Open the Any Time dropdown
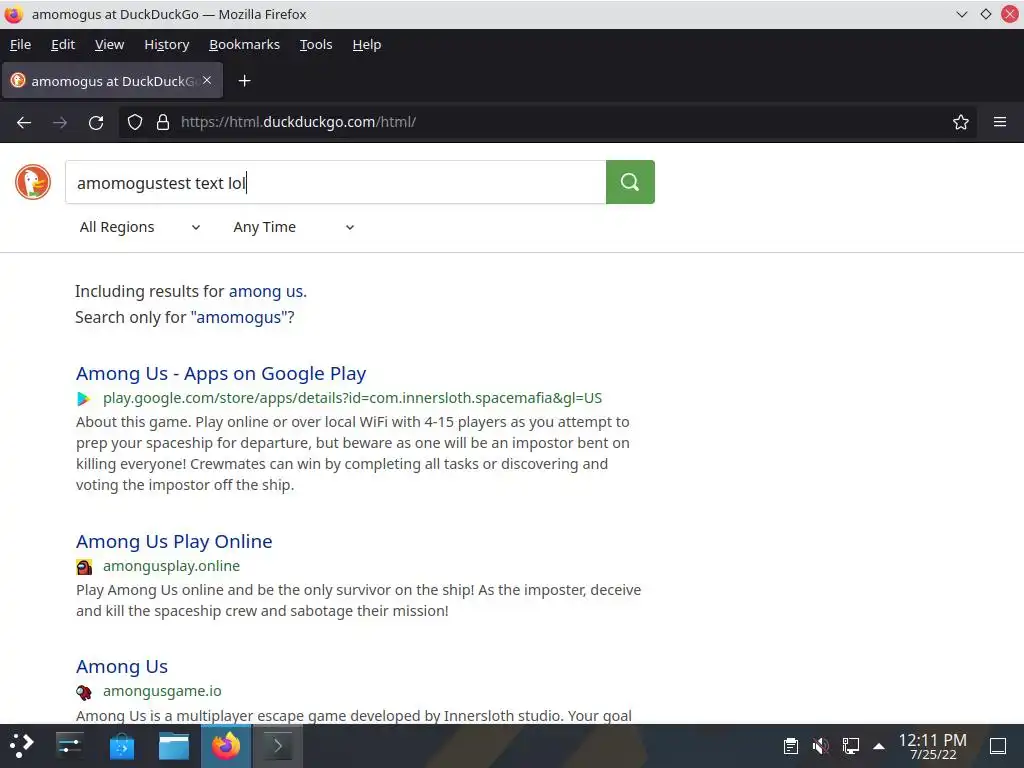The width and height of the screenshot is (1024, 768). pyautogui.click(x=293, y=227)
